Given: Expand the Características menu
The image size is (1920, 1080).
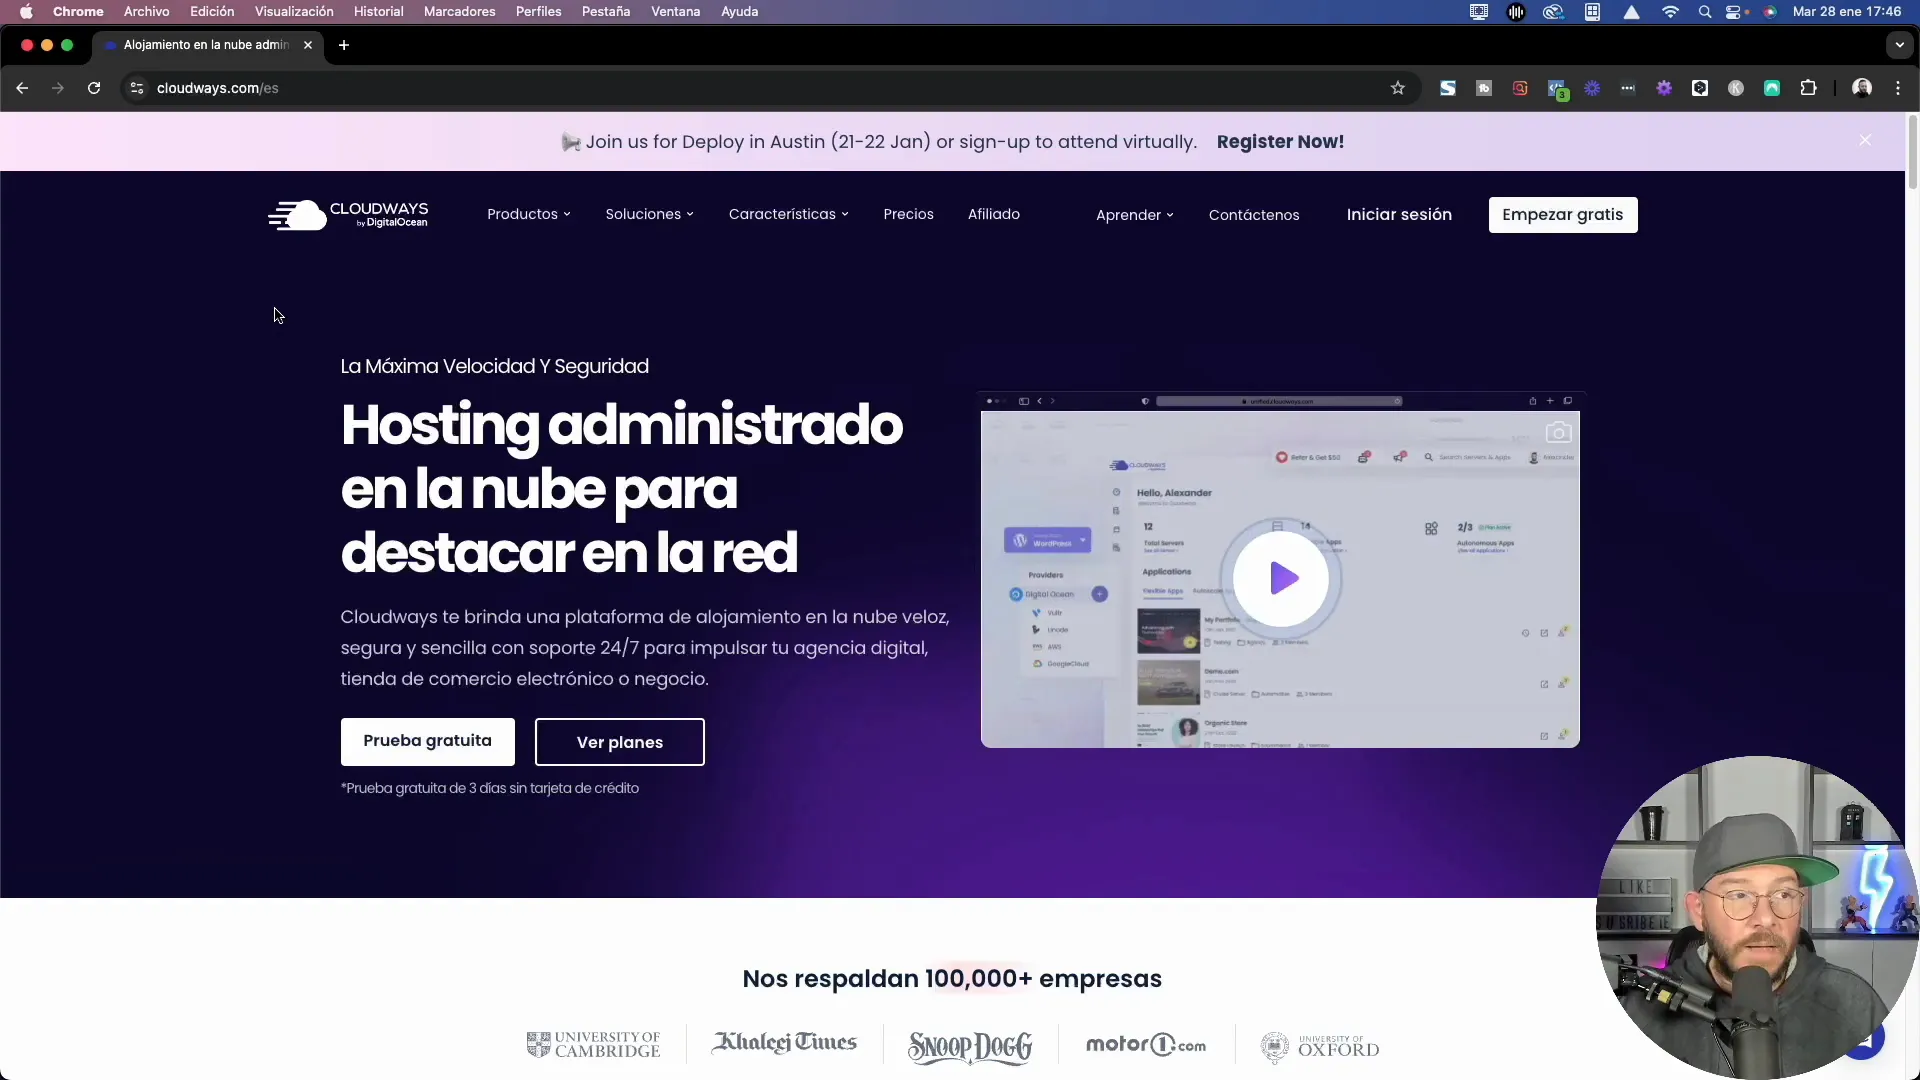Looking at the screenshot, I should tap(788, 214).
